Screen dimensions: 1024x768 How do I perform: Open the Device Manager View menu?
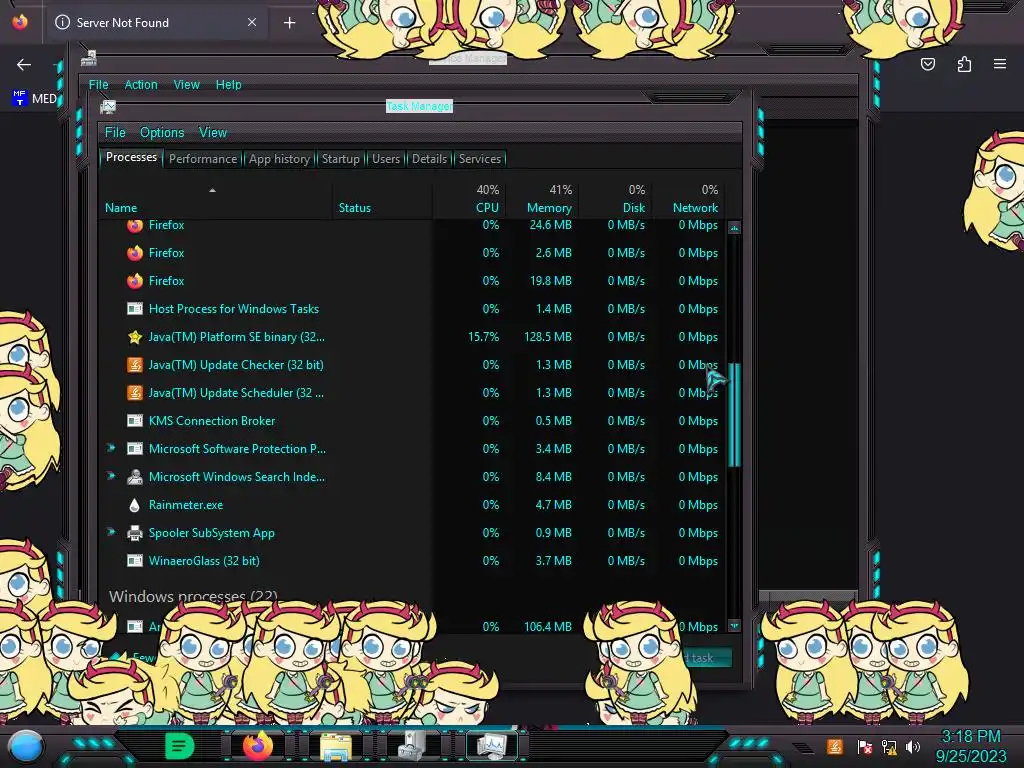tap(187, 85)
